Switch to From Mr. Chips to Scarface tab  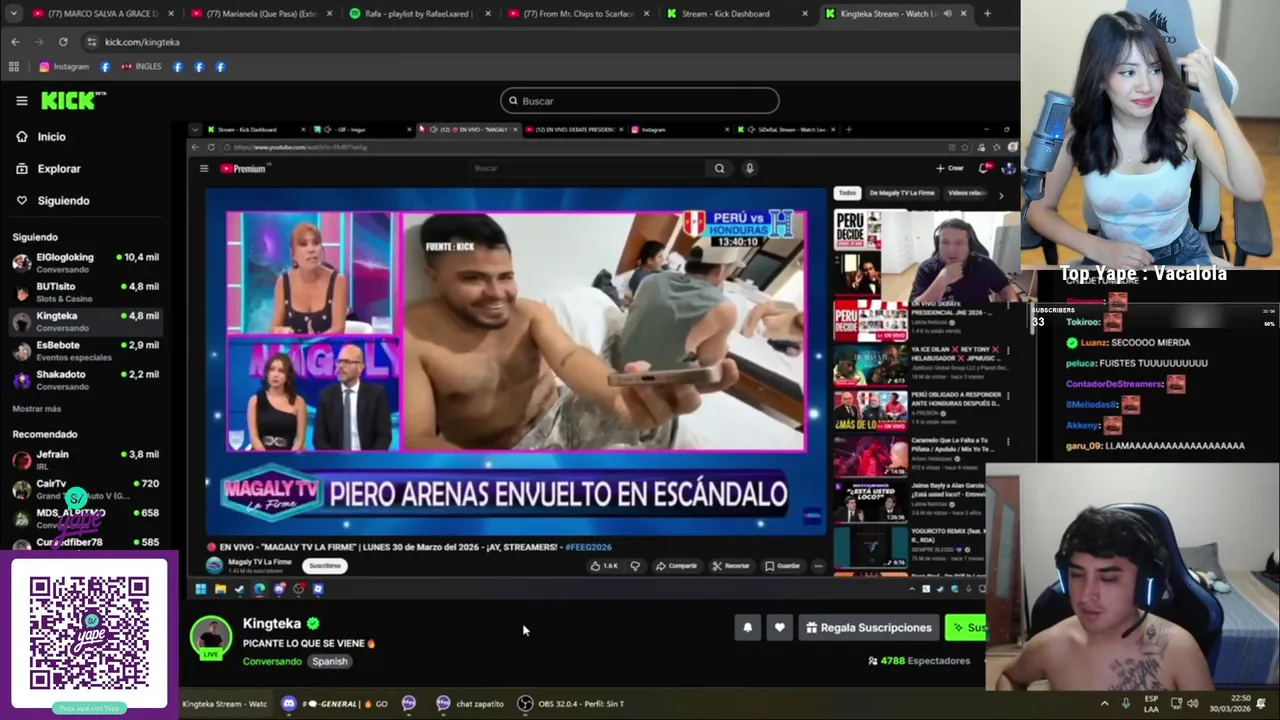578,14
